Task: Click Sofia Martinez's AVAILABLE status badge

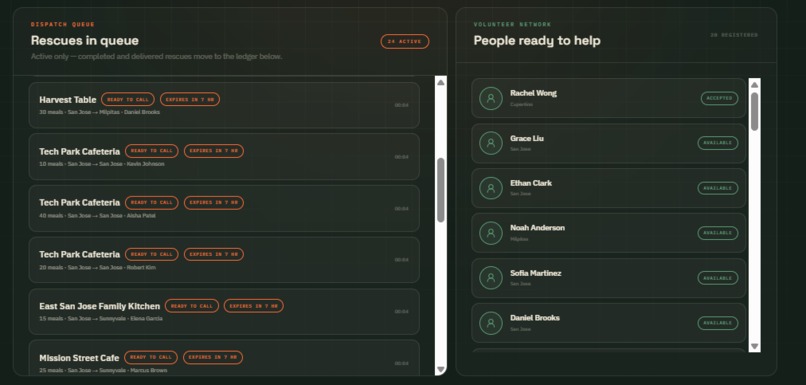Action: tap(718, 278)
